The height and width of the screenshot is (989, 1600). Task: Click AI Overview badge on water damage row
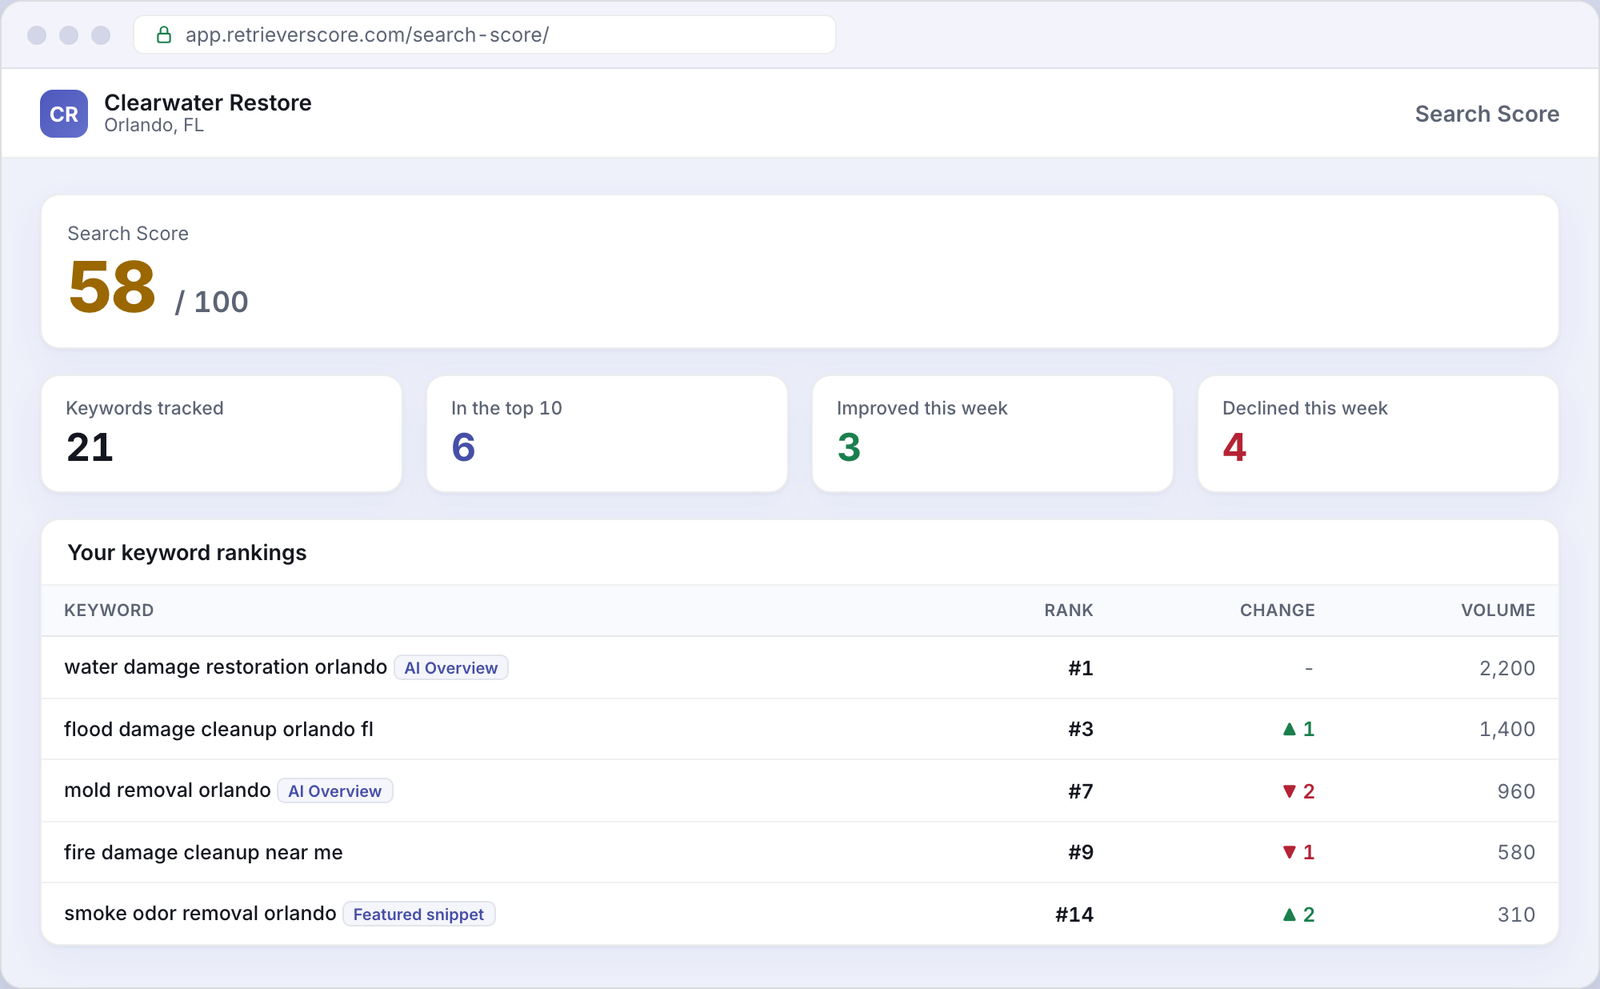[x=451, y=668]
